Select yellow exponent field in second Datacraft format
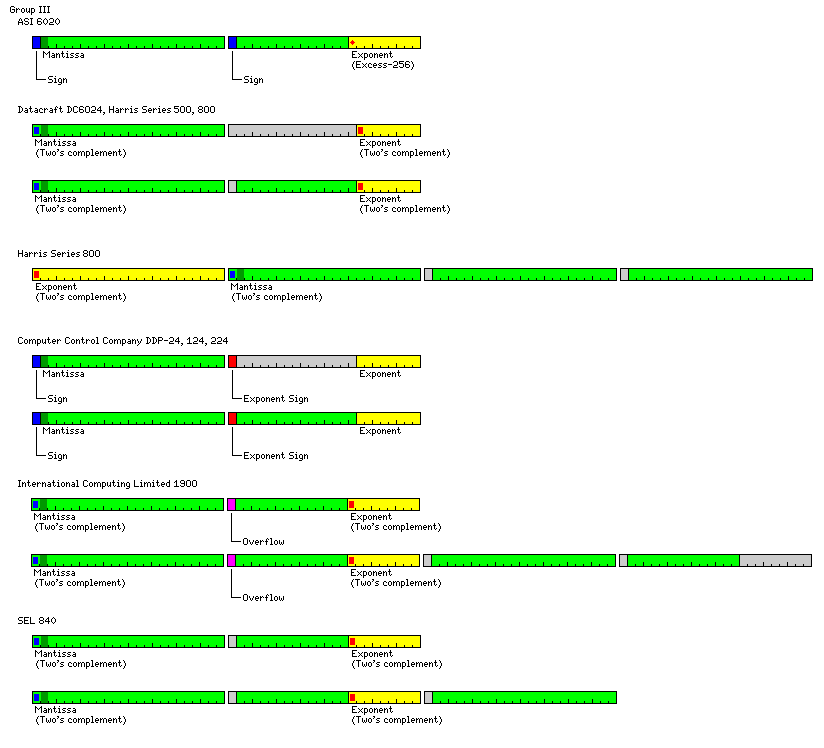This screenshot has height=748, width=824. click(389, 187)
